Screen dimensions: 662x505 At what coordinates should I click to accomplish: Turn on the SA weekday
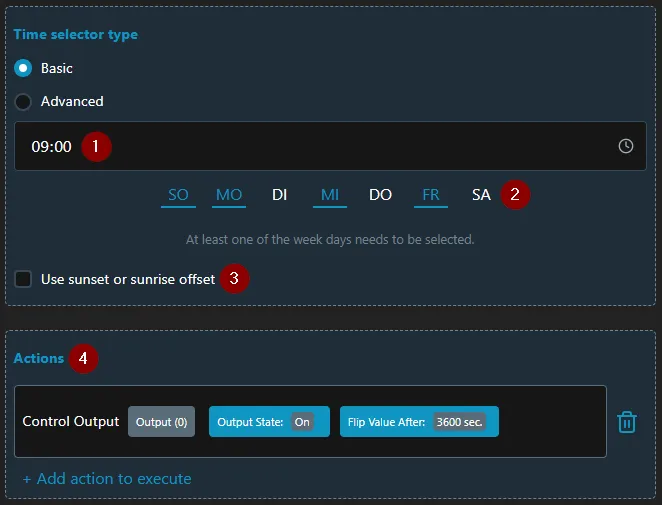click(x=481, y=195)
